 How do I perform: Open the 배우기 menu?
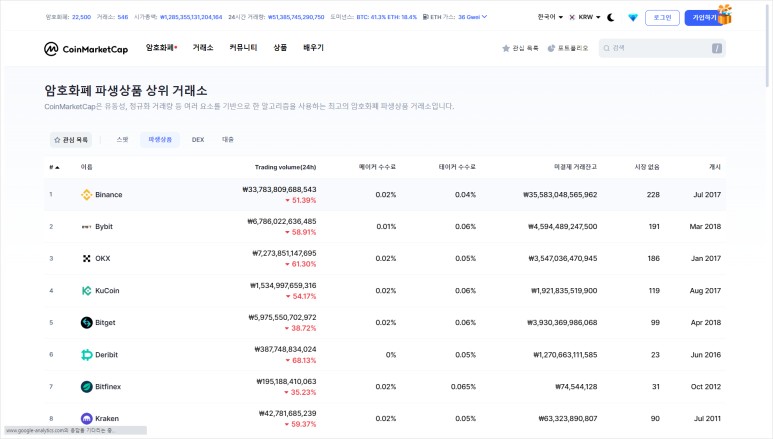313,47
